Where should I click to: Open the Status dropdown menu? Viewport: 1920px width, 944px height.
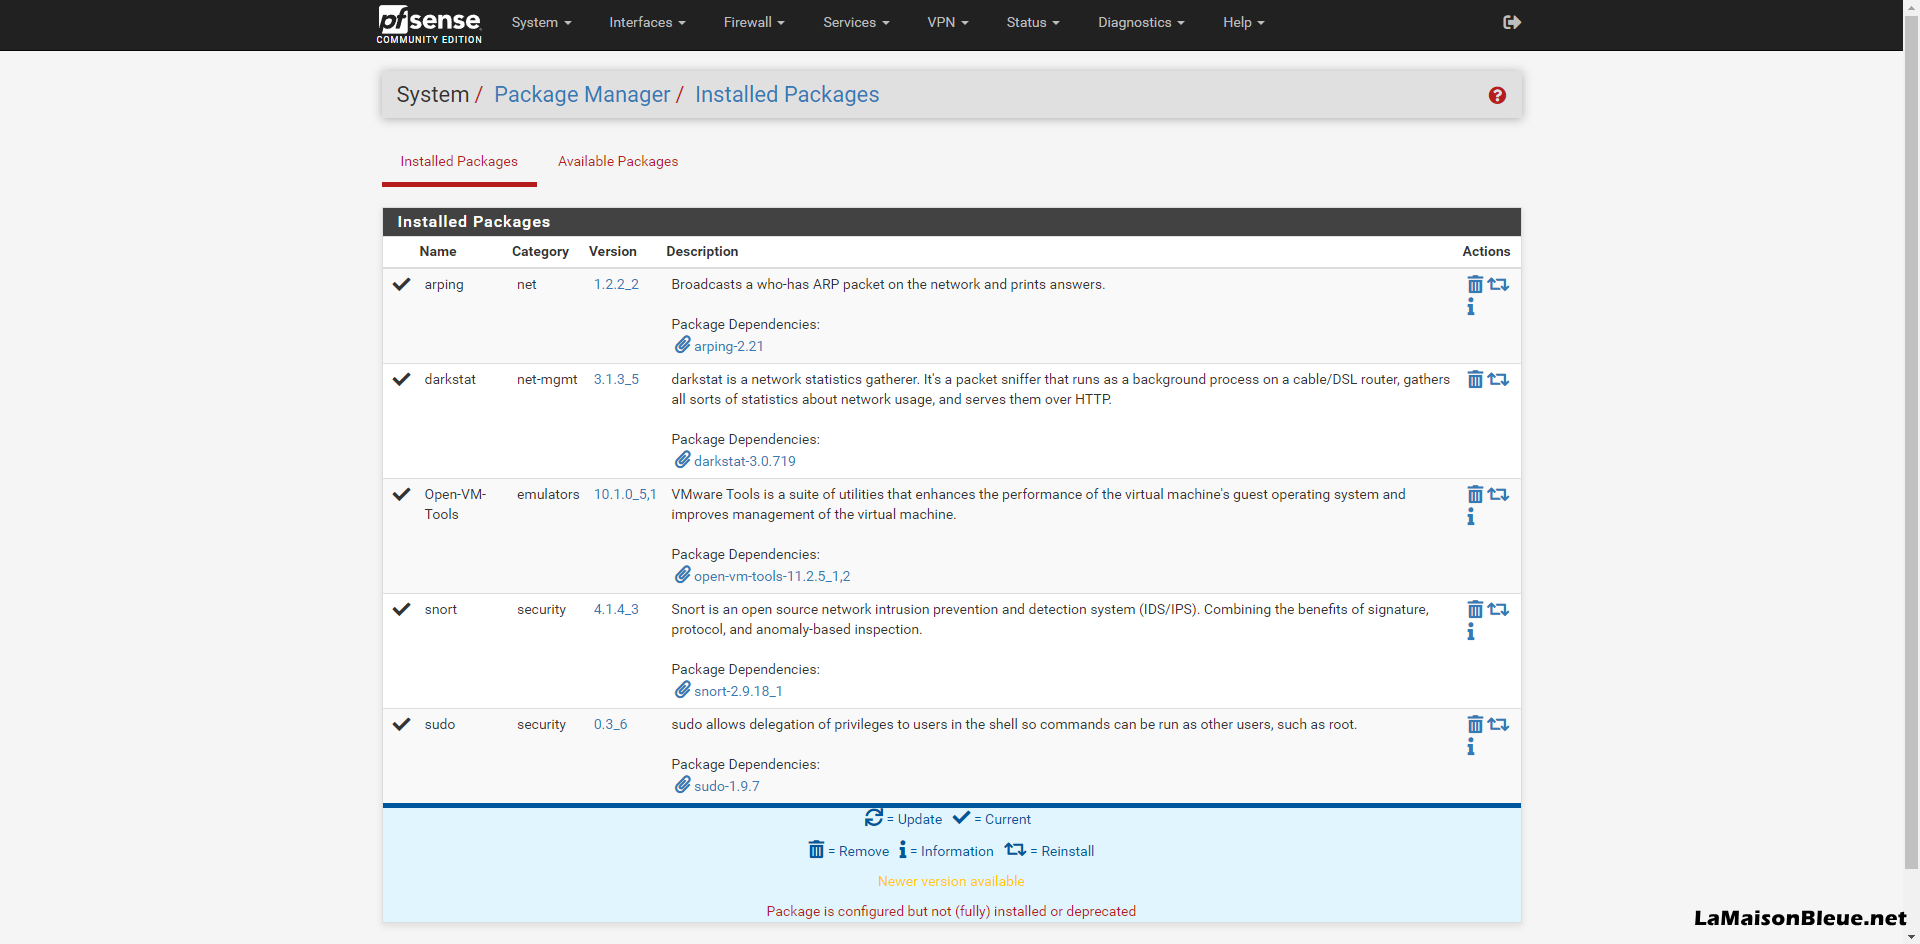coord(1033,22)
